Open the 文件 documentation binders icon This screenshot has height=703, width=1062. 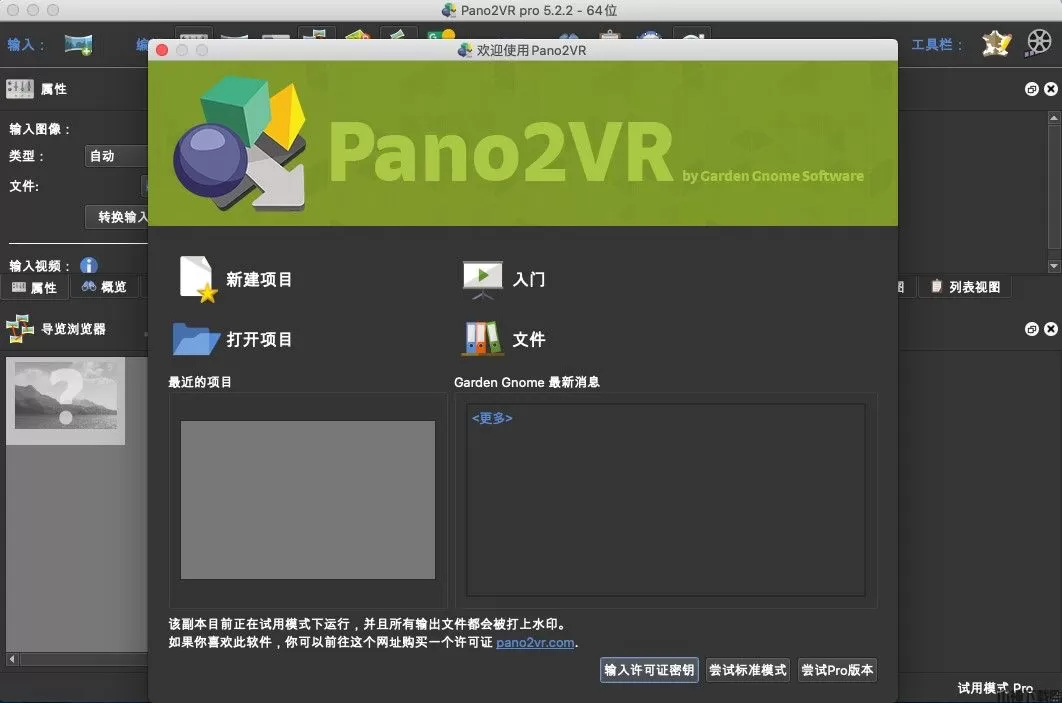[482, 339]
